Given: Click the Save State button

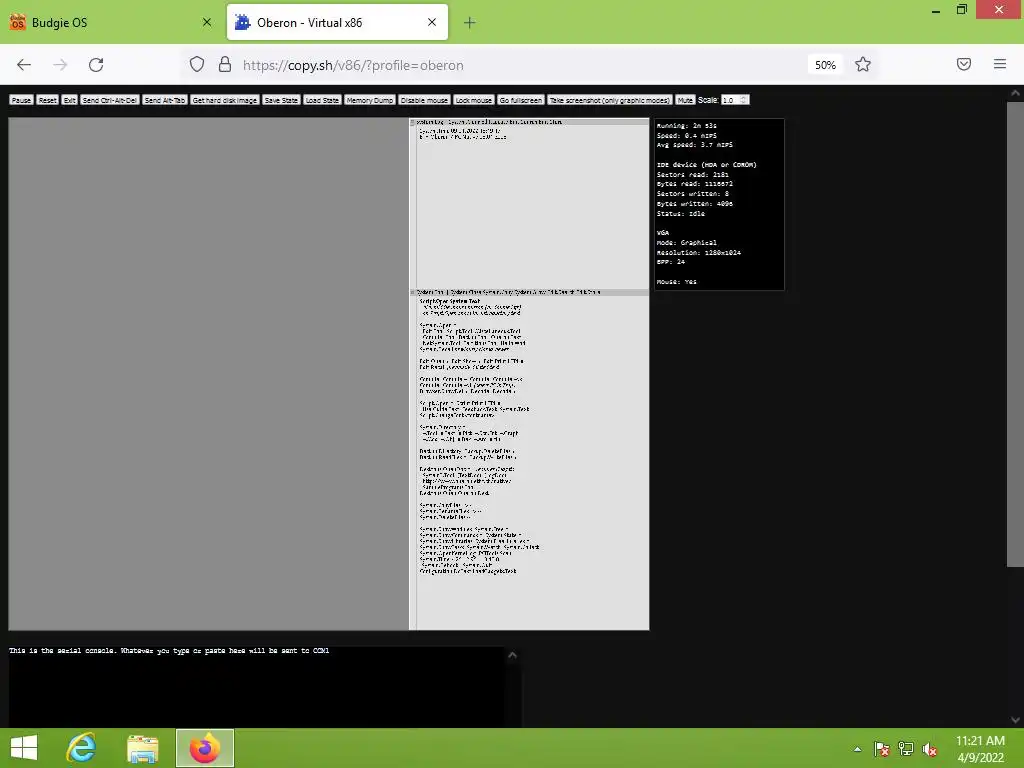Looking at the screenshot, I should [281, 100].
